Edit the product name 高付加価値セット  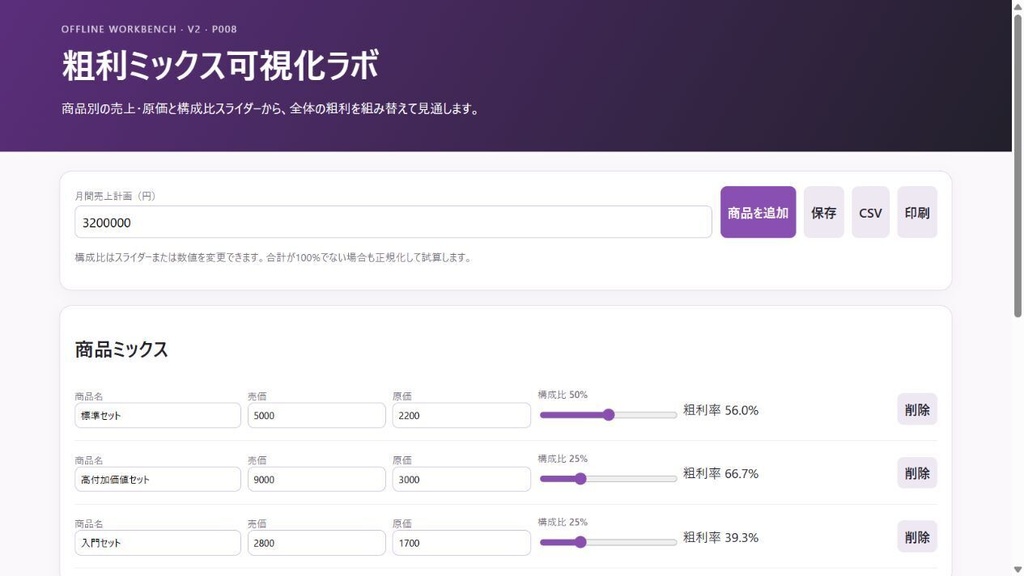[x=157, y=479]
